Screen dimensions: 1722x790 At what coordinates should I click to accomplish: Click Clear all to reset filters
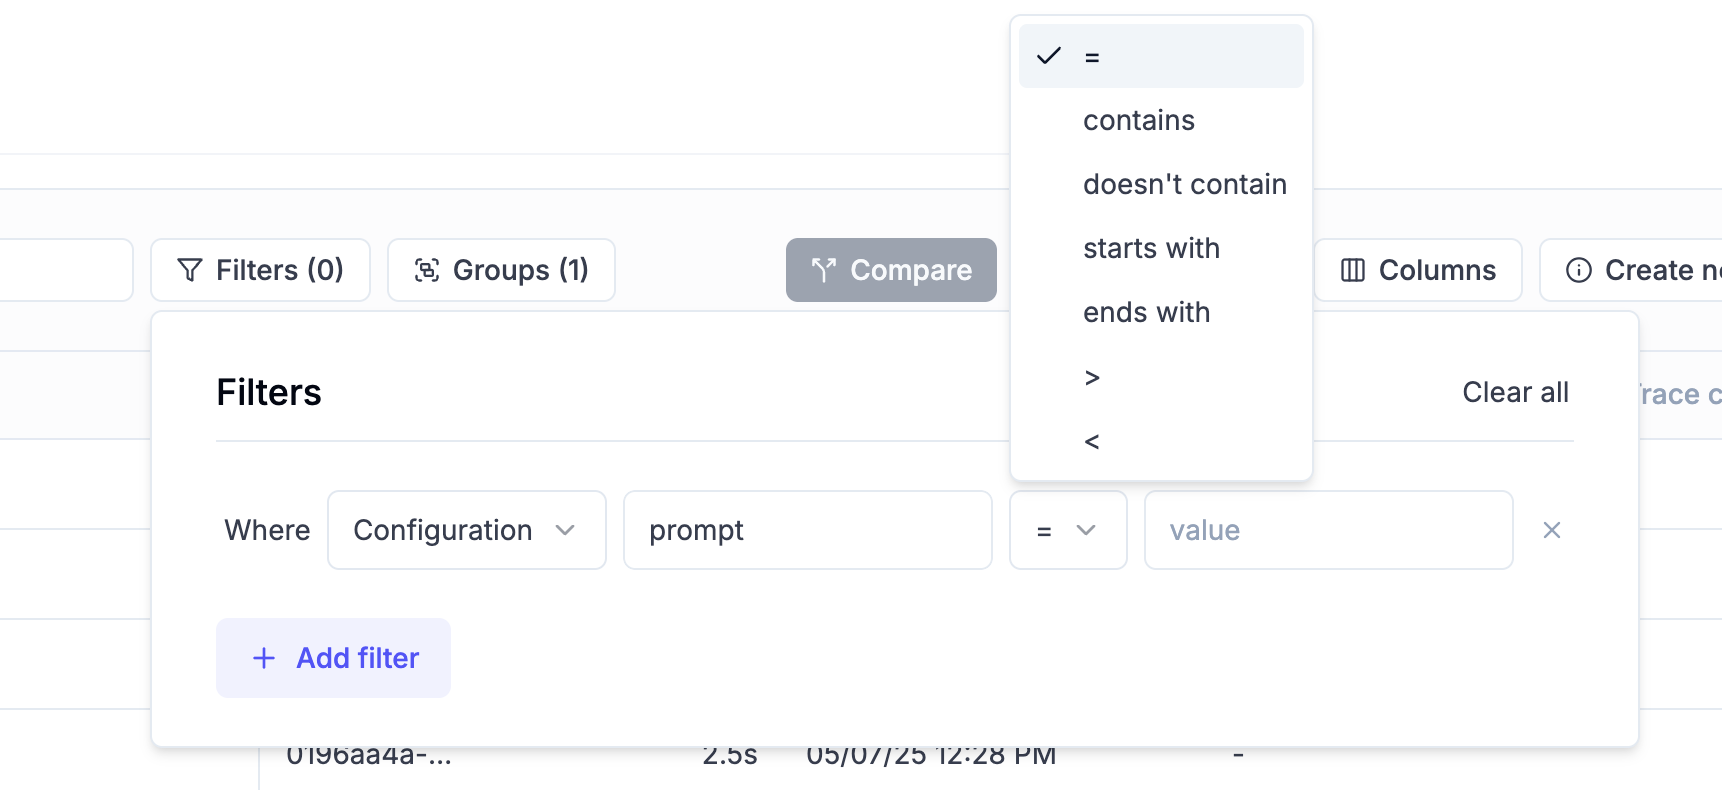click(x=1515, y=392)
